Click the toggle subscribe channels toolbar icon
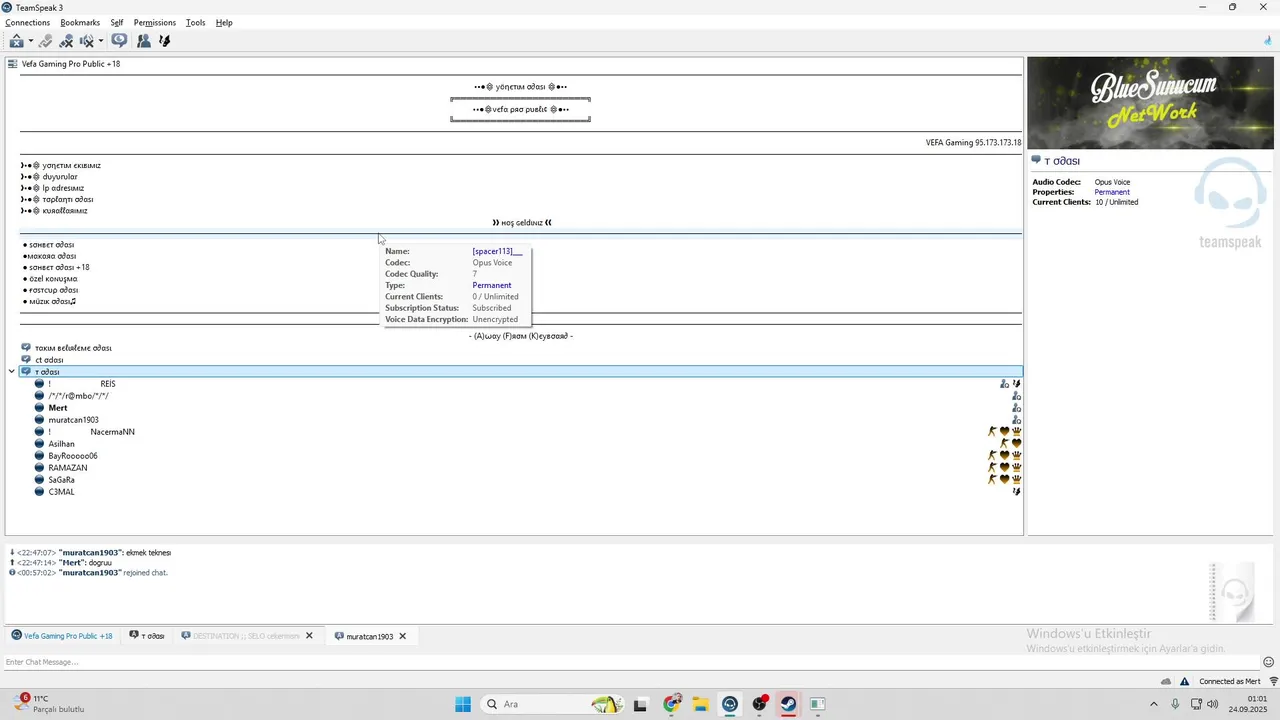The height and width of the screenshot is (720, 1280). click(x=119, y=41)
